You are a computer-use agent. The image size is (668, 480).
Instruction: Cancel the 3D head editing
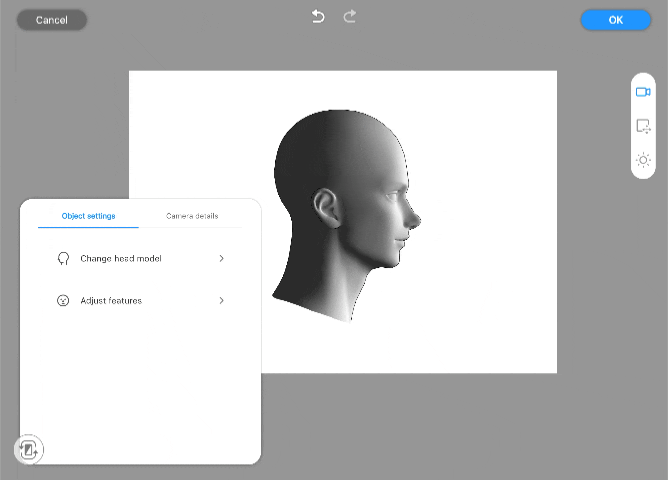click(52, 20)
